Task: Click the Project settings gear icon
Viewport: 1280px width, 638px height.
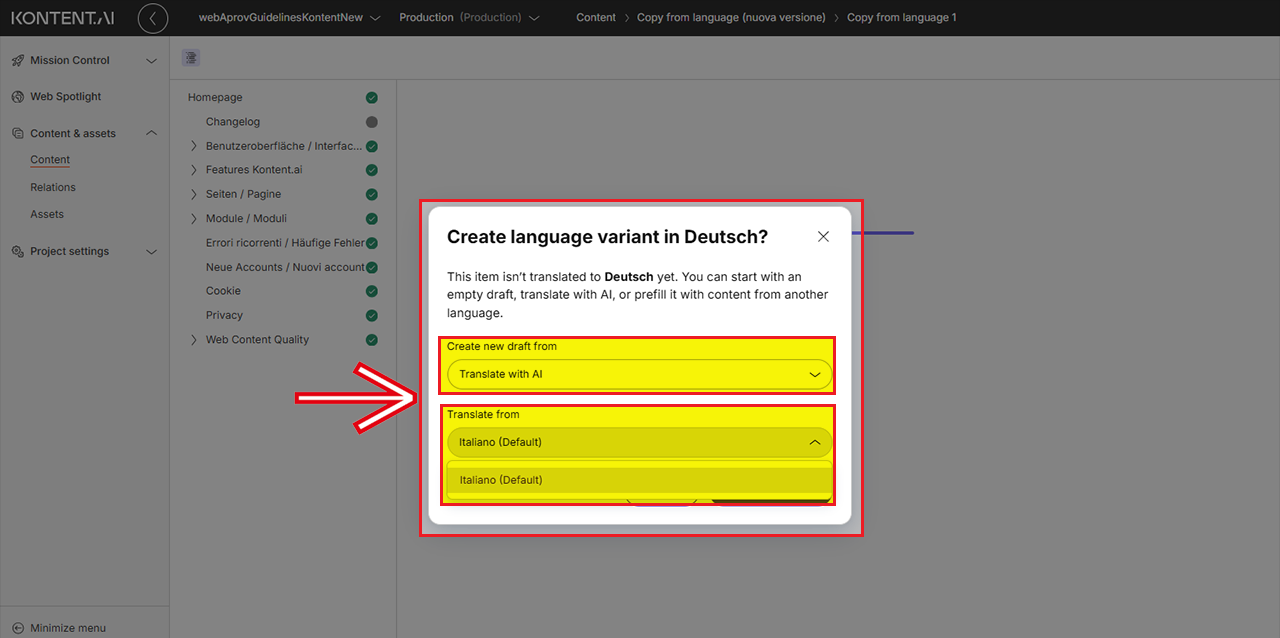Action: (18, 252)
